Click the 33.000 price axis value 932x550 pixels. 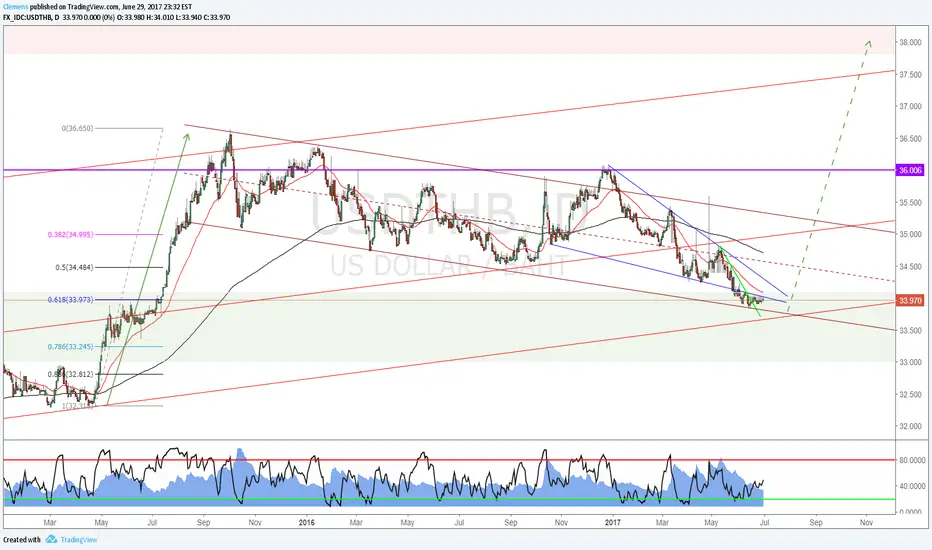pos(910,362)
